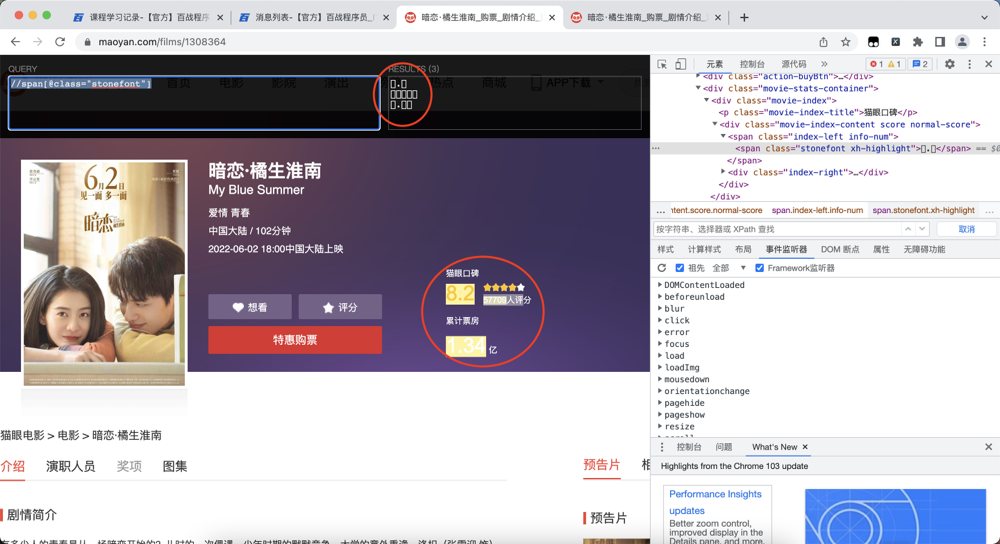The height and width of the screenshot is (544, 1000).
Task: Open the drawer three-dot menu
Action: click(661, 447)
